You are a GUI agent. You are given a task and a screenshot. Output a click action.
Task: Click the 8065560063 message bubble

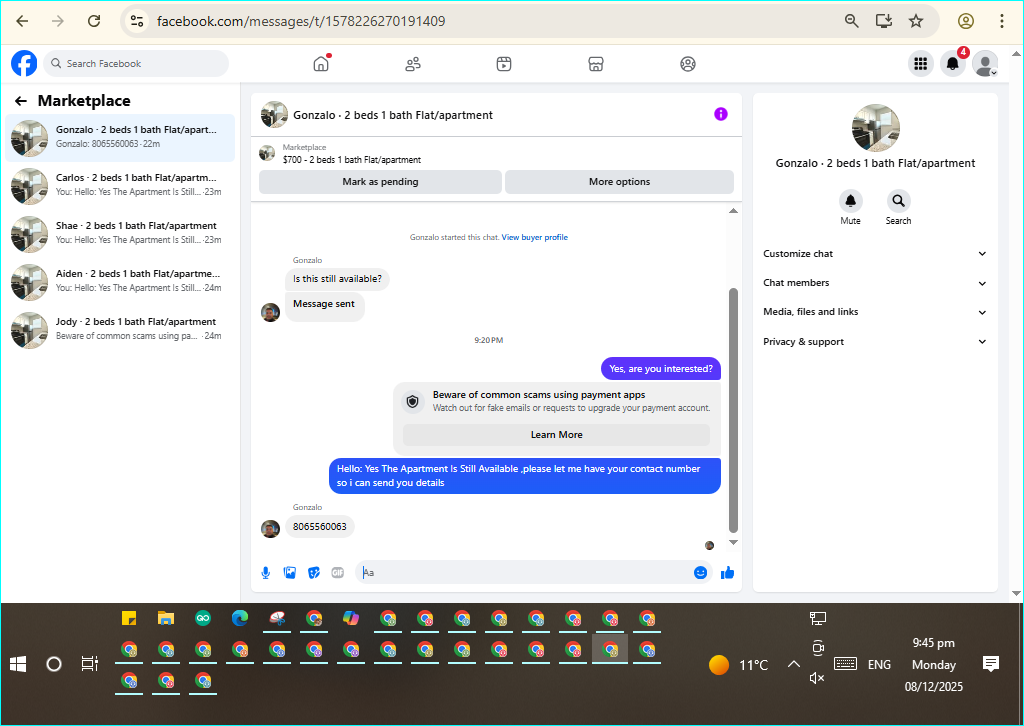pos(319,527)
